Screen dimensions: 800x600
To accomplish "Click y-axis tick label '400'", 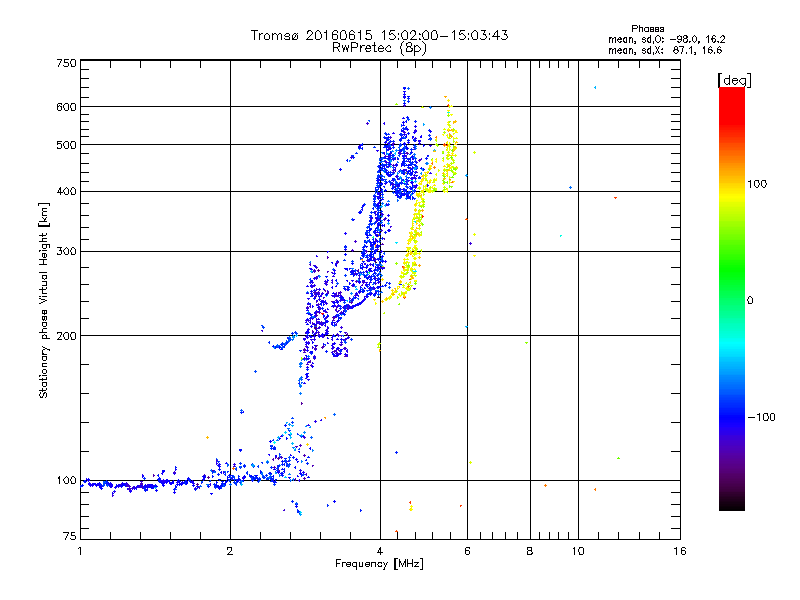I will [66, 192].
